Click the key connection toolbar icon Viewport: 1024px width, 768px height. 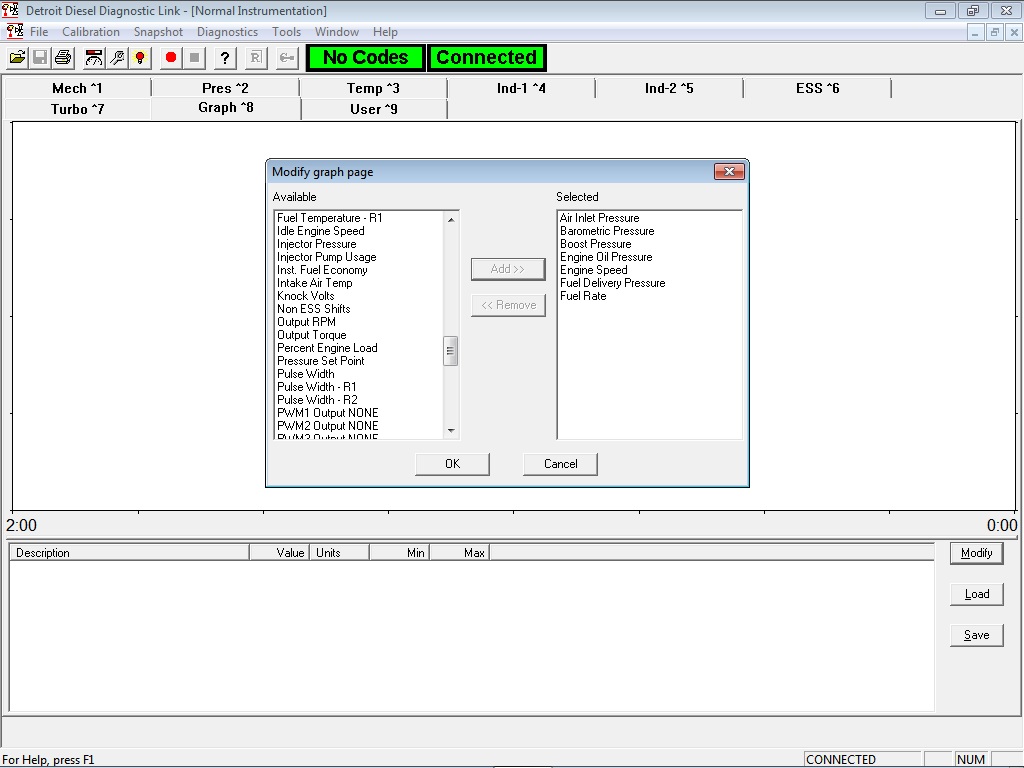click(285, 57)
